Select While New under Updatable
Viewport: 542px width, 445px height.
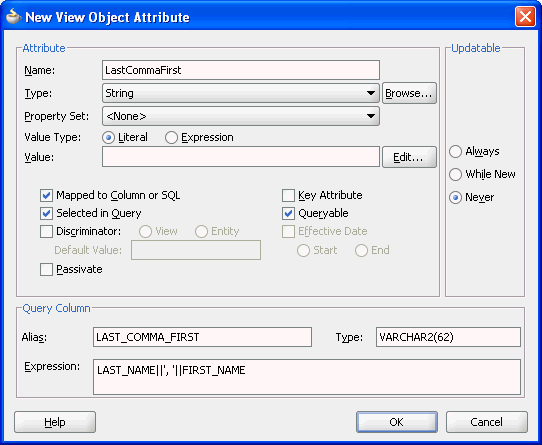tap(455, 174)
